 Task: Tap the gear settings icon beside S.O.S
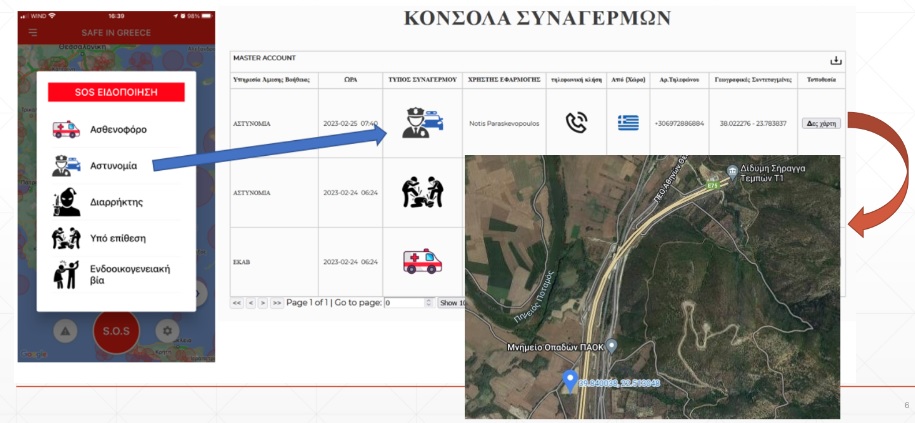pos(168,330)
